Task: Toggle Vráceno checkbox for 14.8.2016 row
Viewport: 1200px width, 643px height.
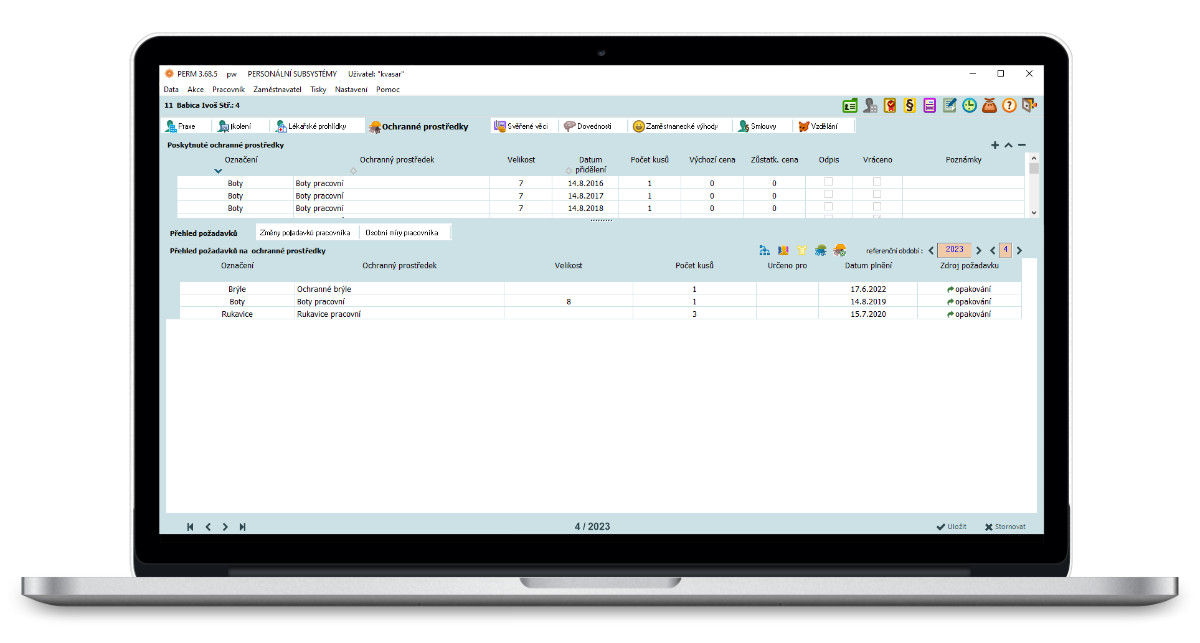Action: click(877, 182)
